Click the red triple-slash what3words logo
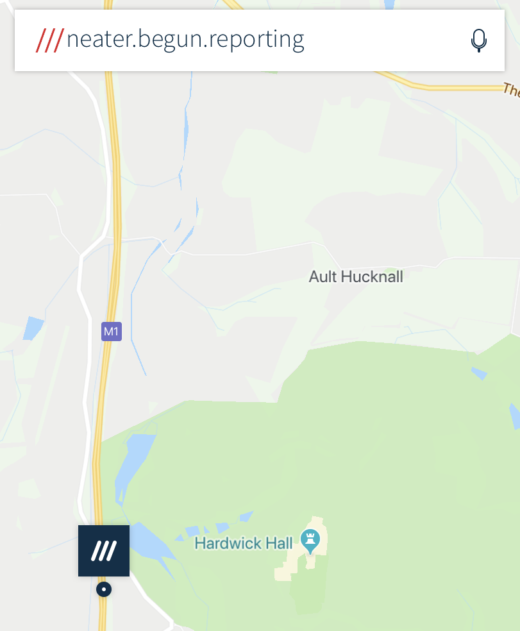Viewport: 520px width, 631px height. 50,40
